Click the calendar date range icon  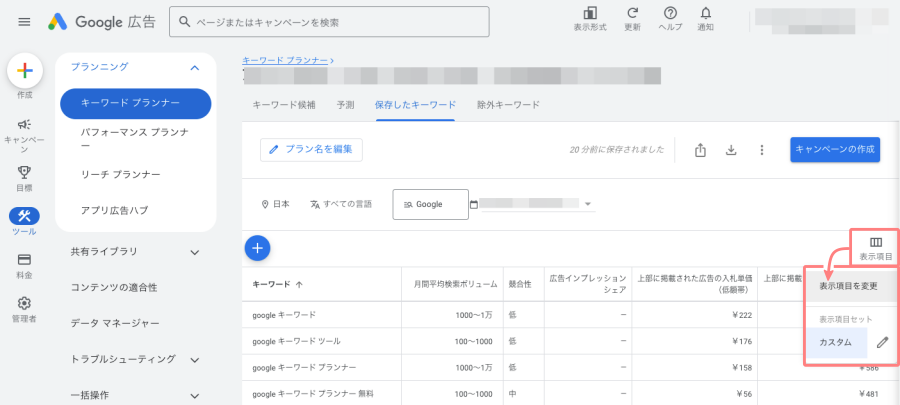(474, 204)
